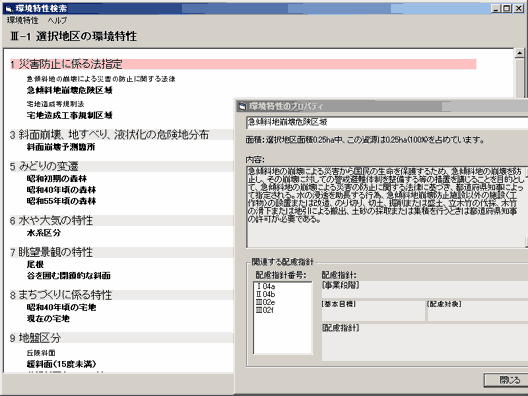Select 急傾斜地崩壊危険区域 in the list
The image size is (528, 396).
click(69, 90)
